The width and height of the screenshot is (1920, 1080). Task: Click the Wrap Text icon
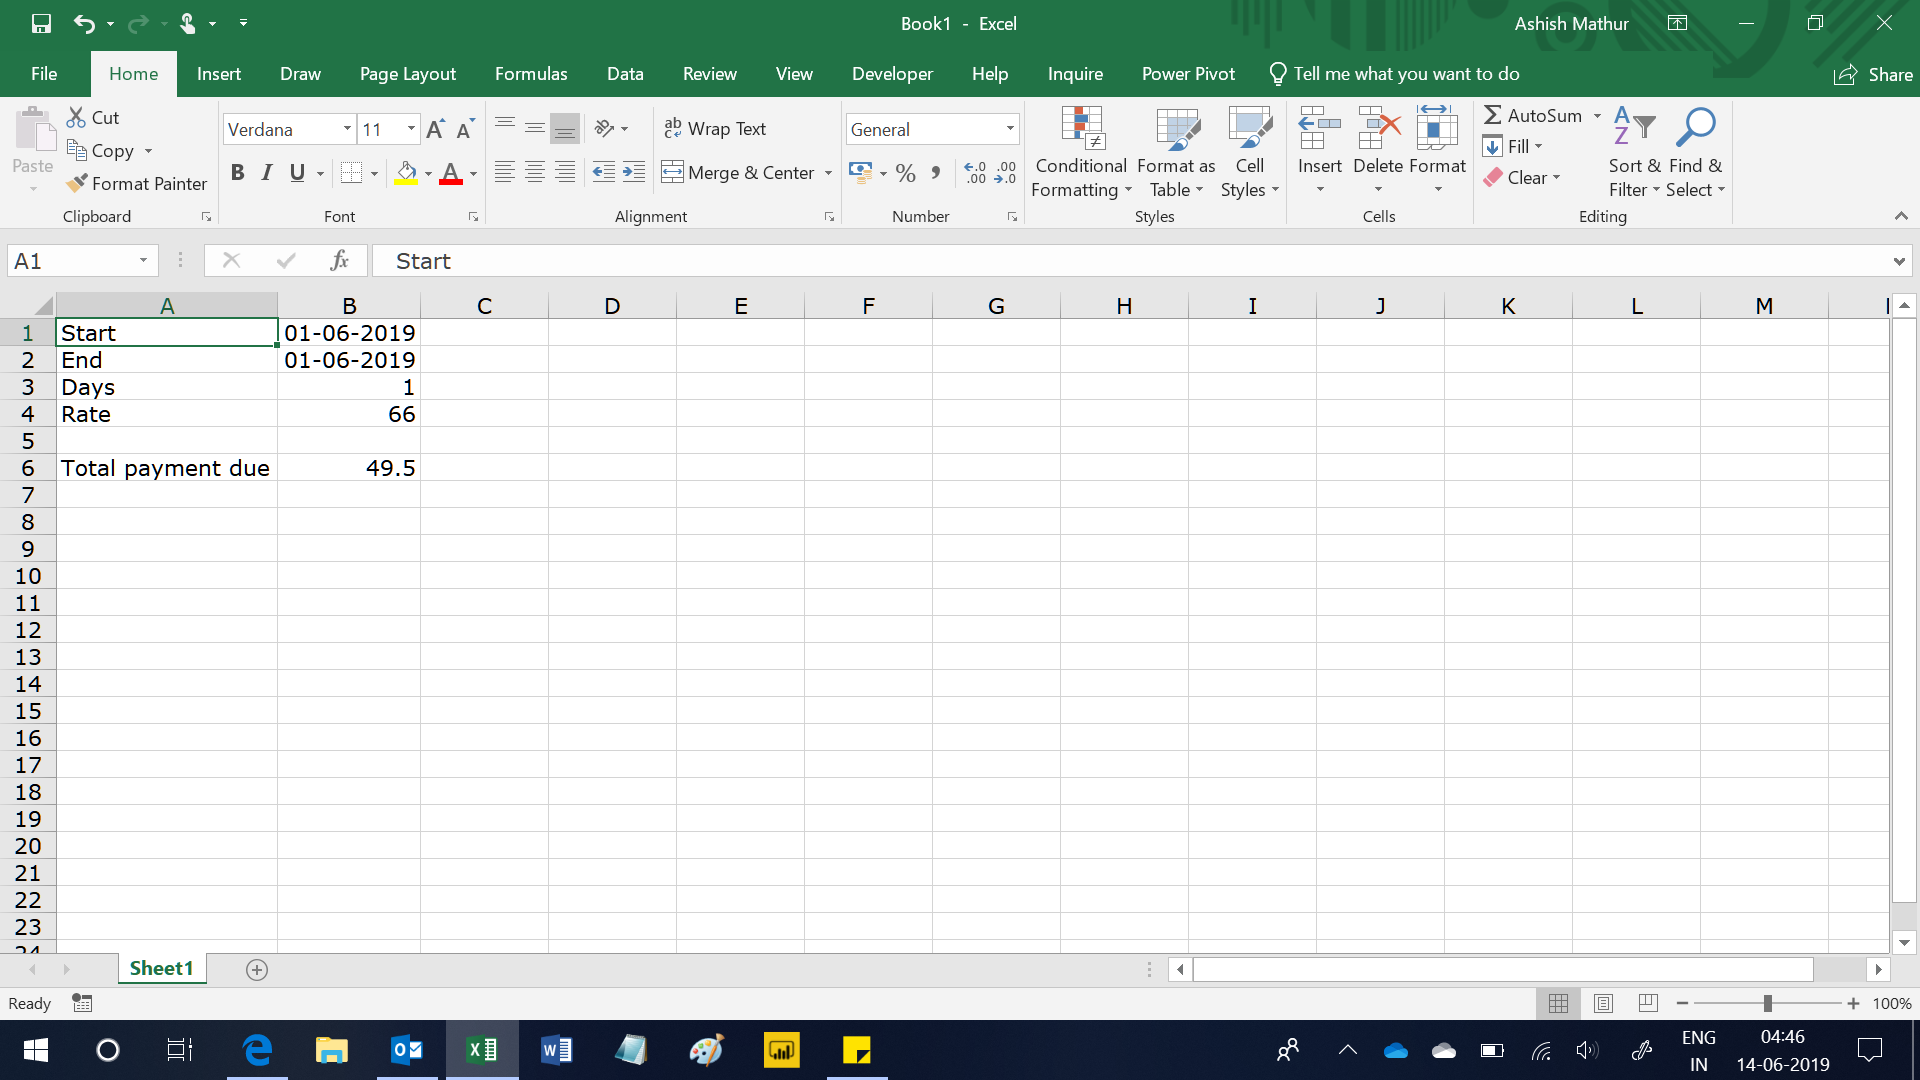pos(672,128)
